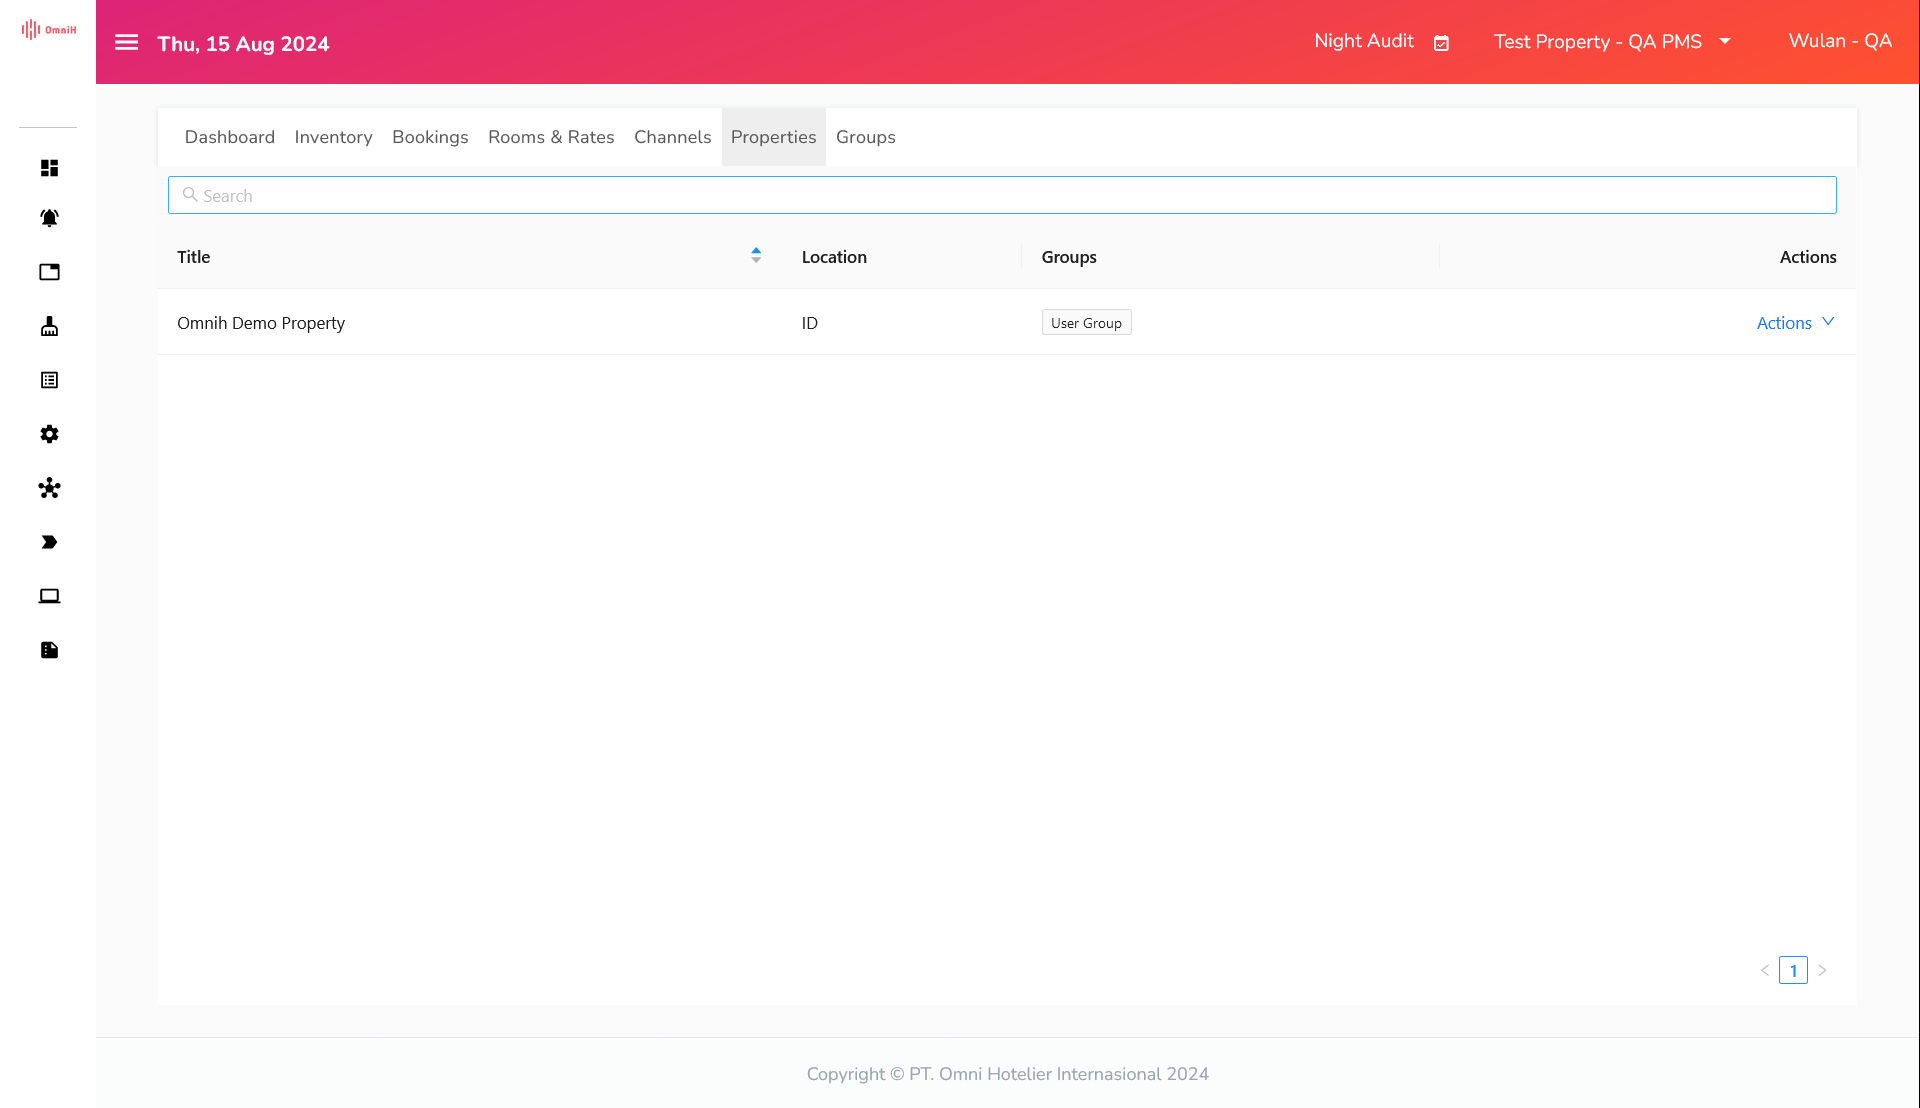The image size is (1920, 1108).
Task: Click the arrow label sidebar icon
Action: tap(49, 542)
